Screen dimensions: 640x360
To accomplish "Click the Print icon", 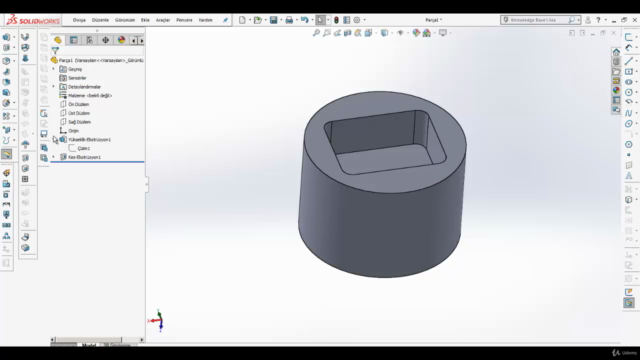I will click(x=289, y=20).
